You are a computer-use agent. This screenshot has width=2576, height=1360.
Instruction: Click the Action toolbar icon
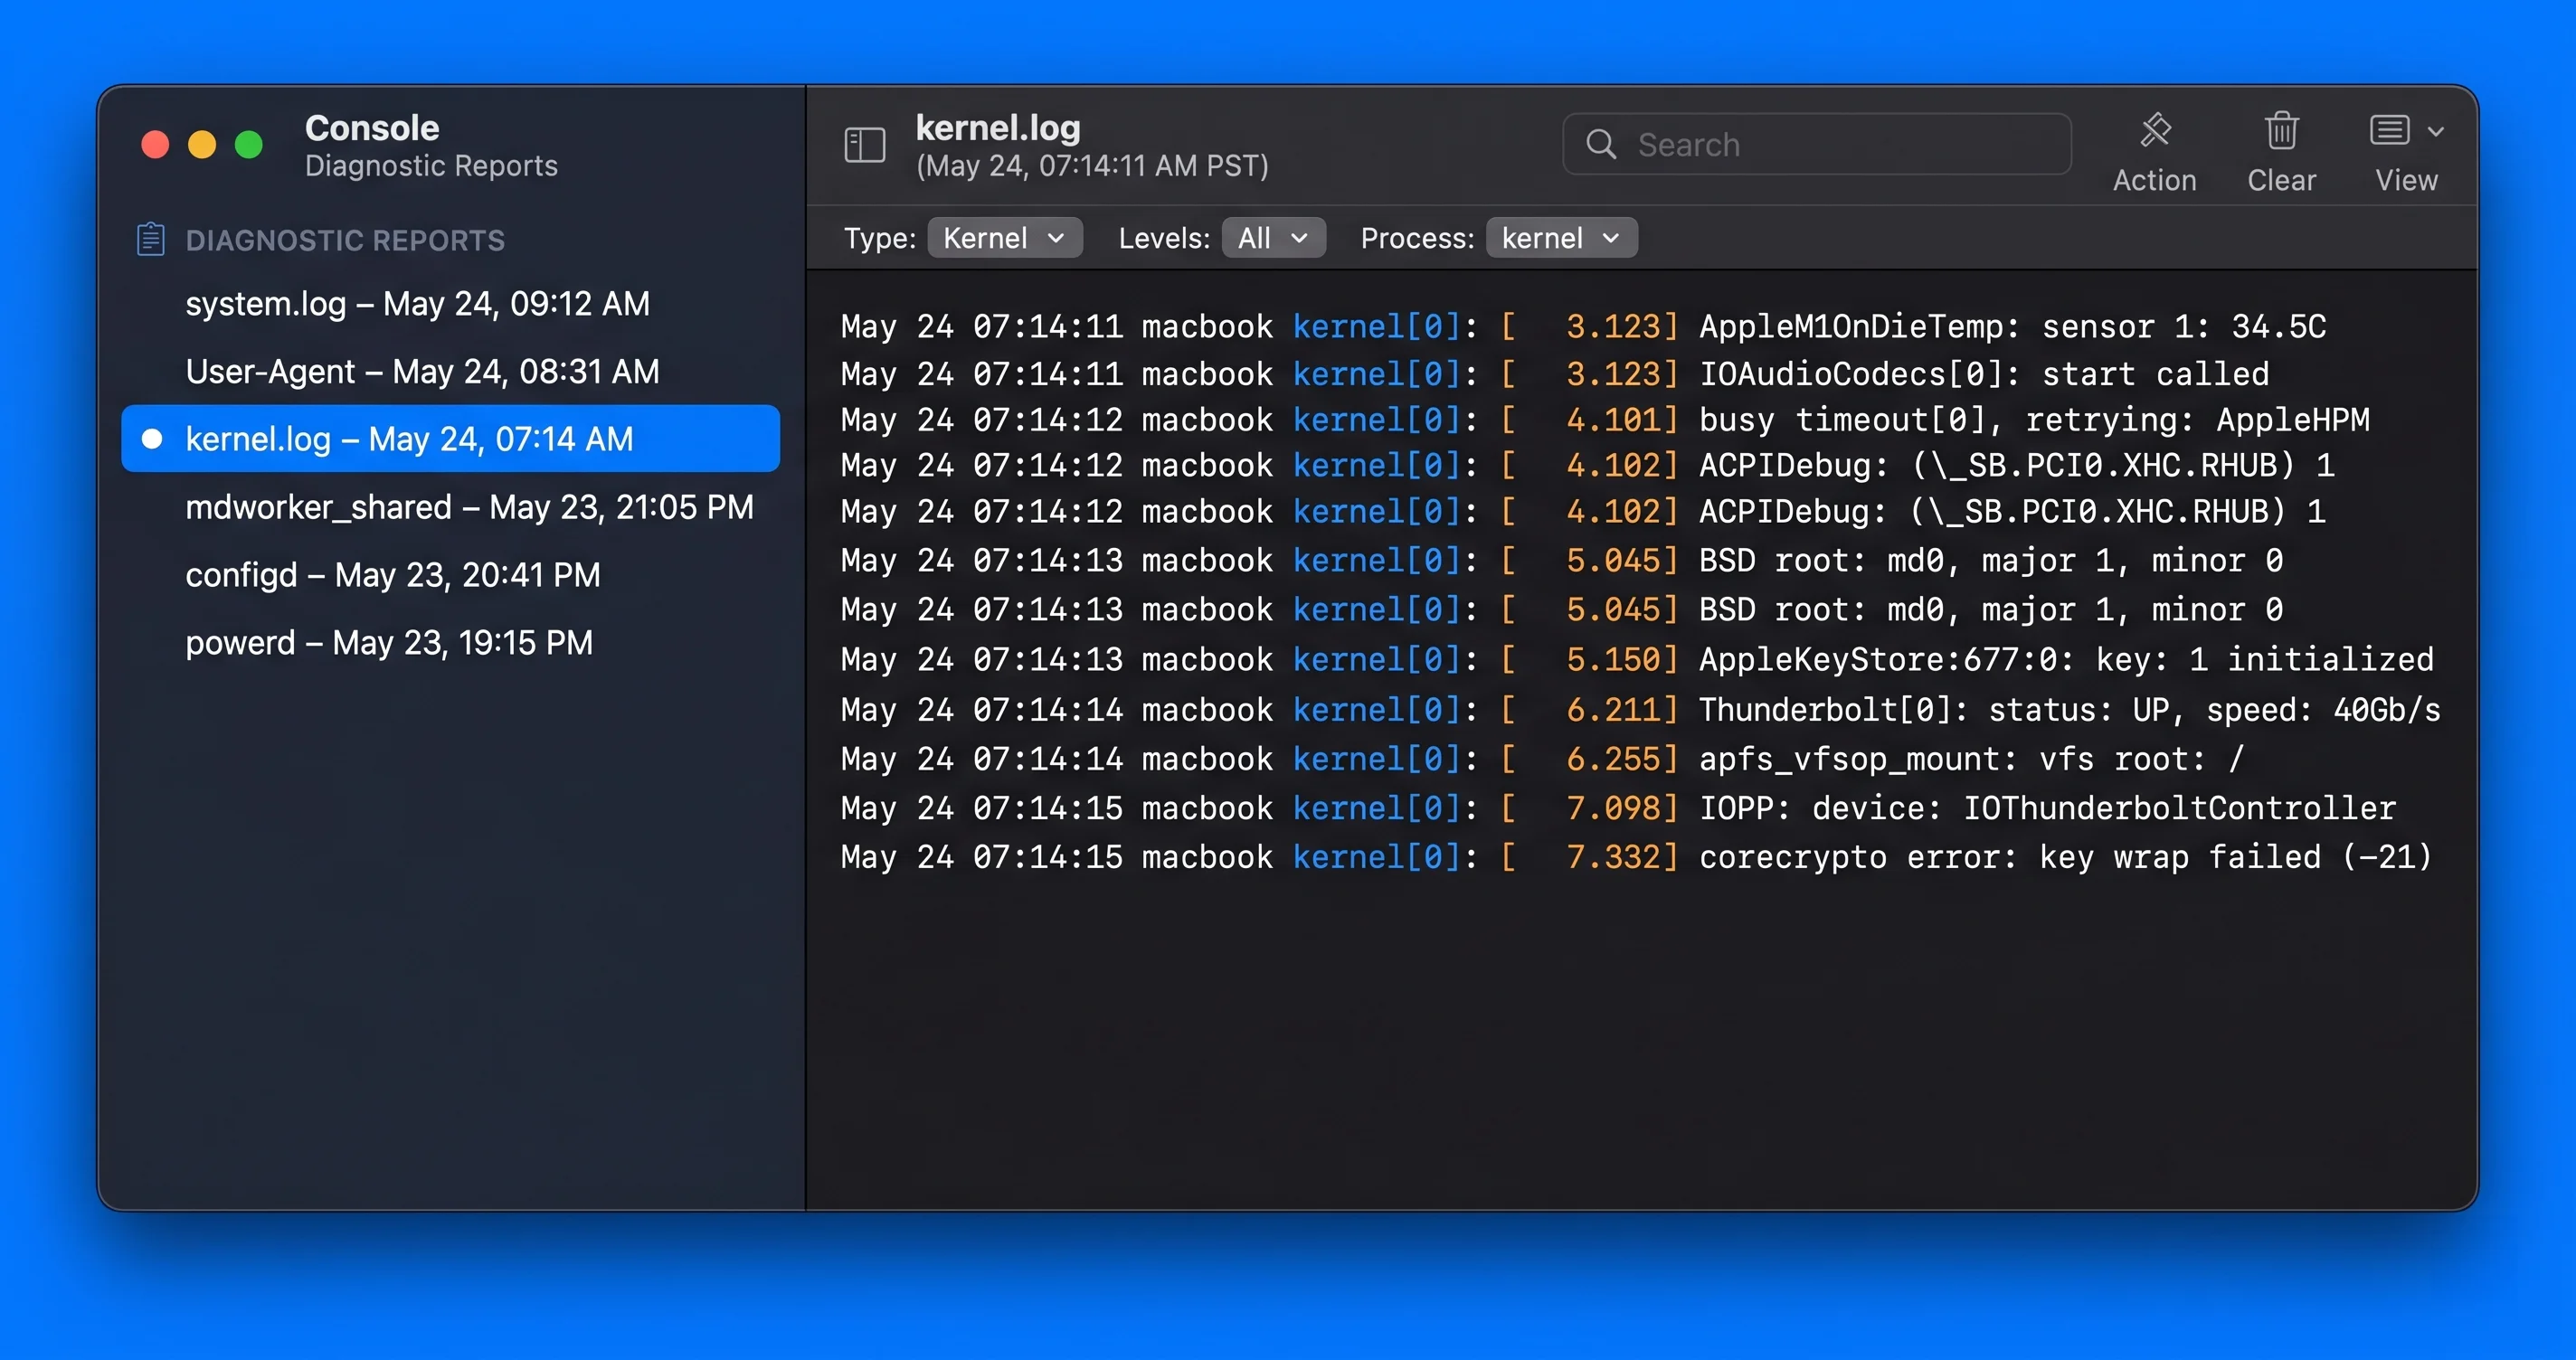click(2155, 130)
